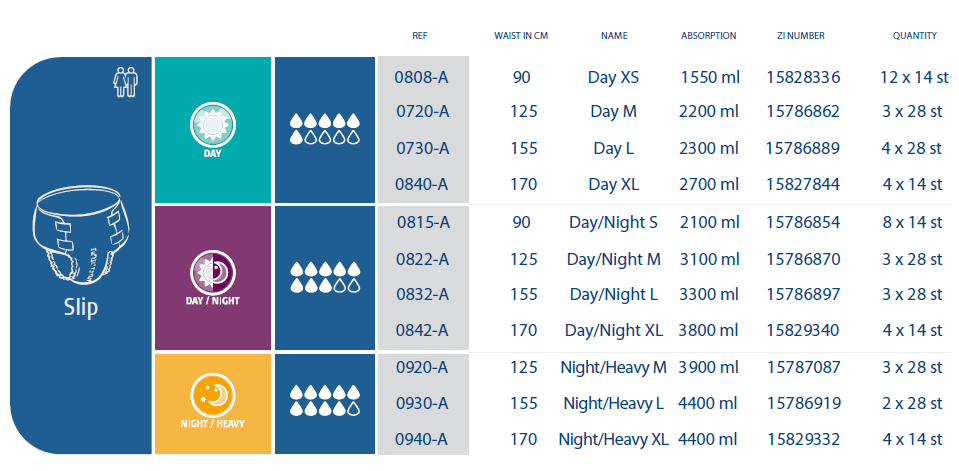
Task: Click the 2 x 28 st quantity
Action: pos(913,404)
